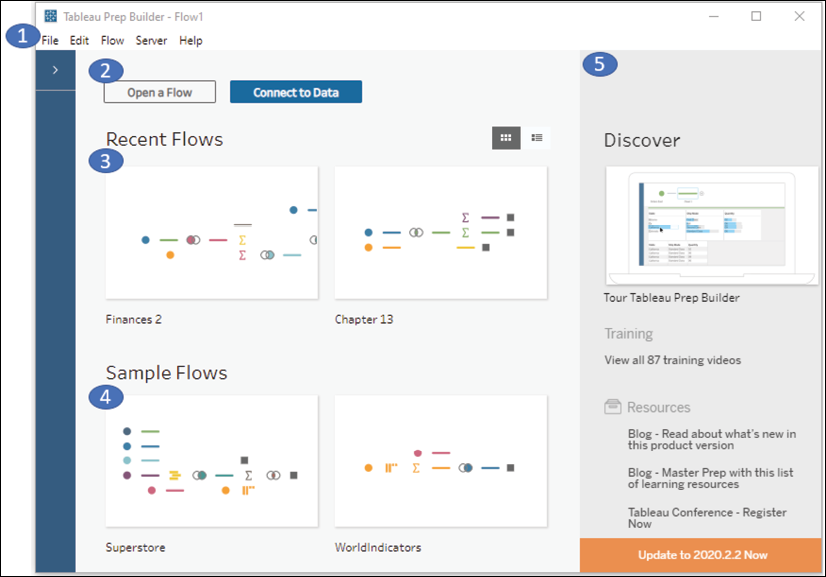Switch Recent Flows to thumbnail grid view

pyautogui.click(x=506, y=138)
